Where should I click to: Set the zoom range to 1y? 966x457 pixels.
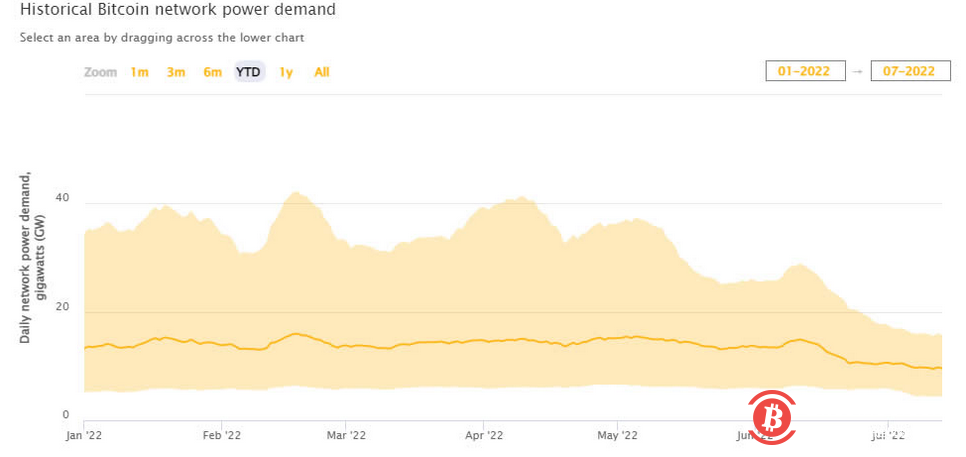286,72
